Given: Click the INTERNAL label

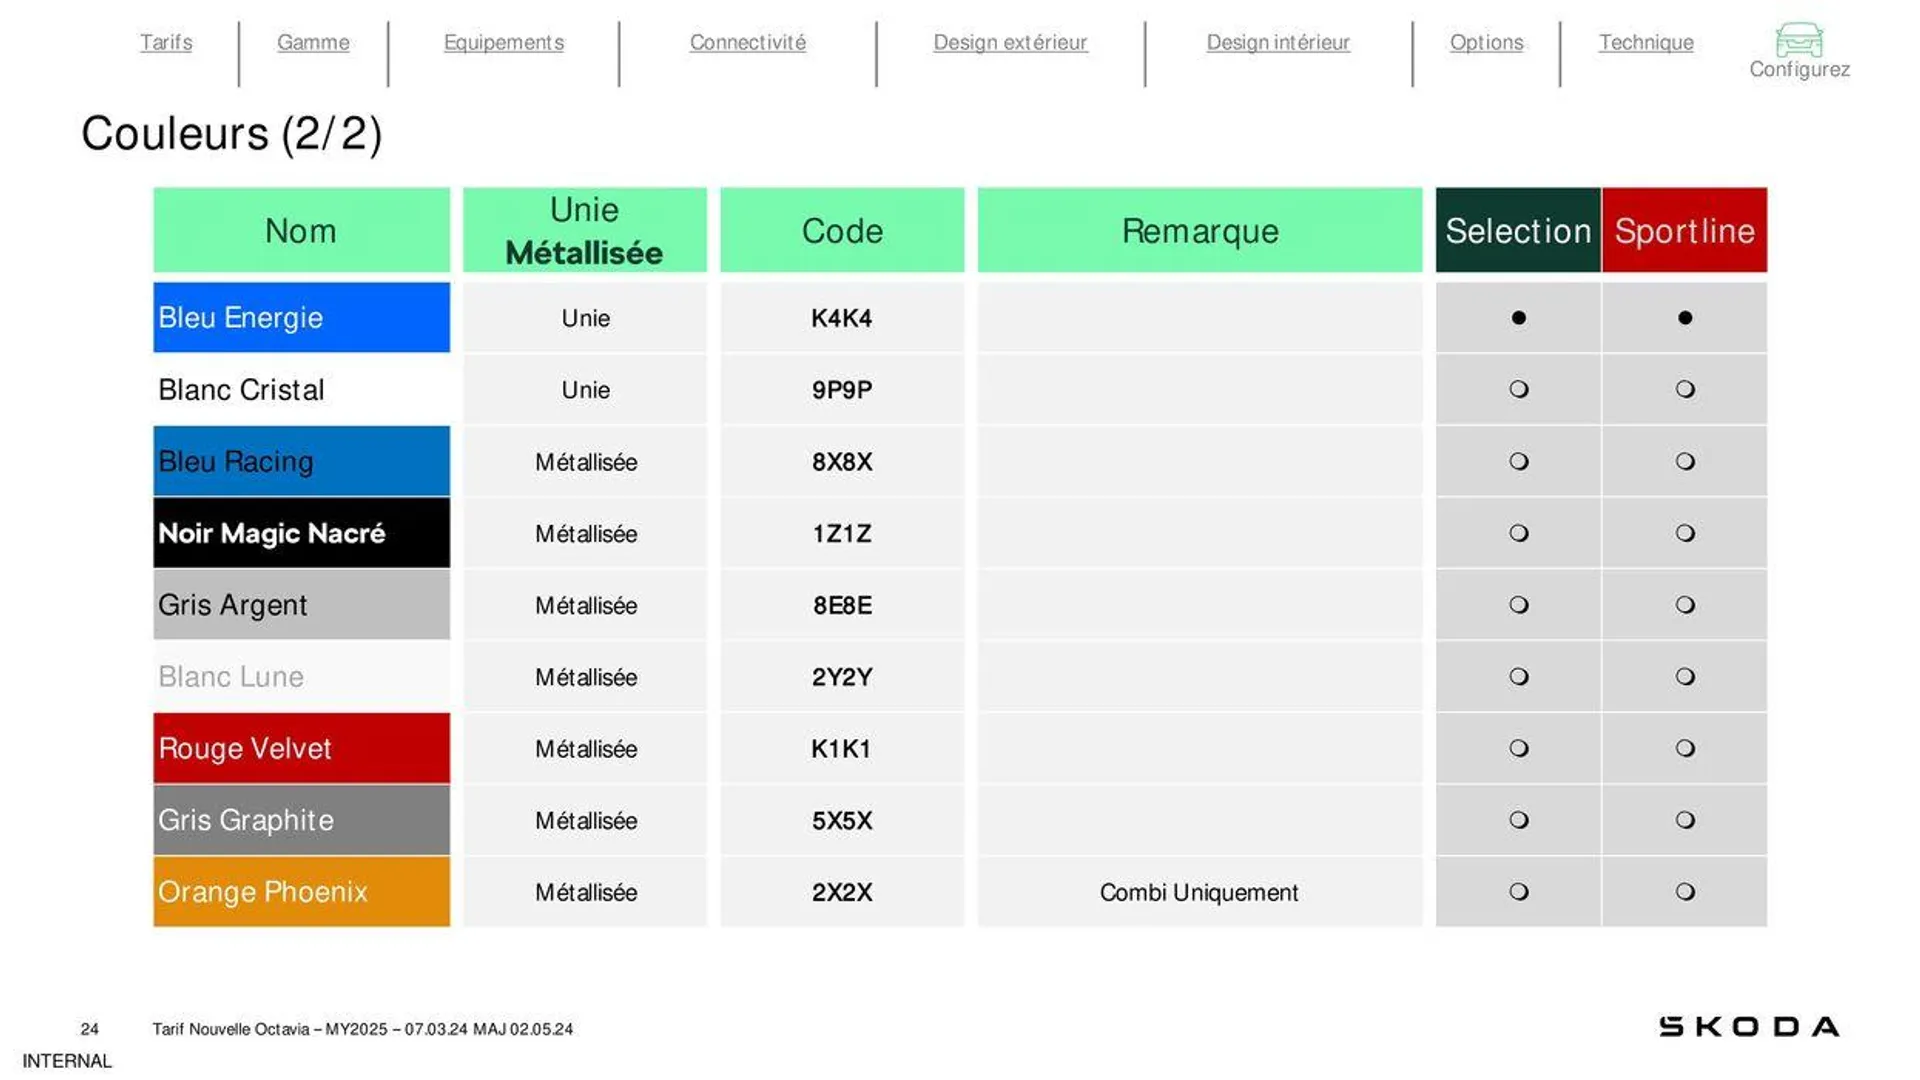Looking at the screenshot, I should [x=67, y=1061].
